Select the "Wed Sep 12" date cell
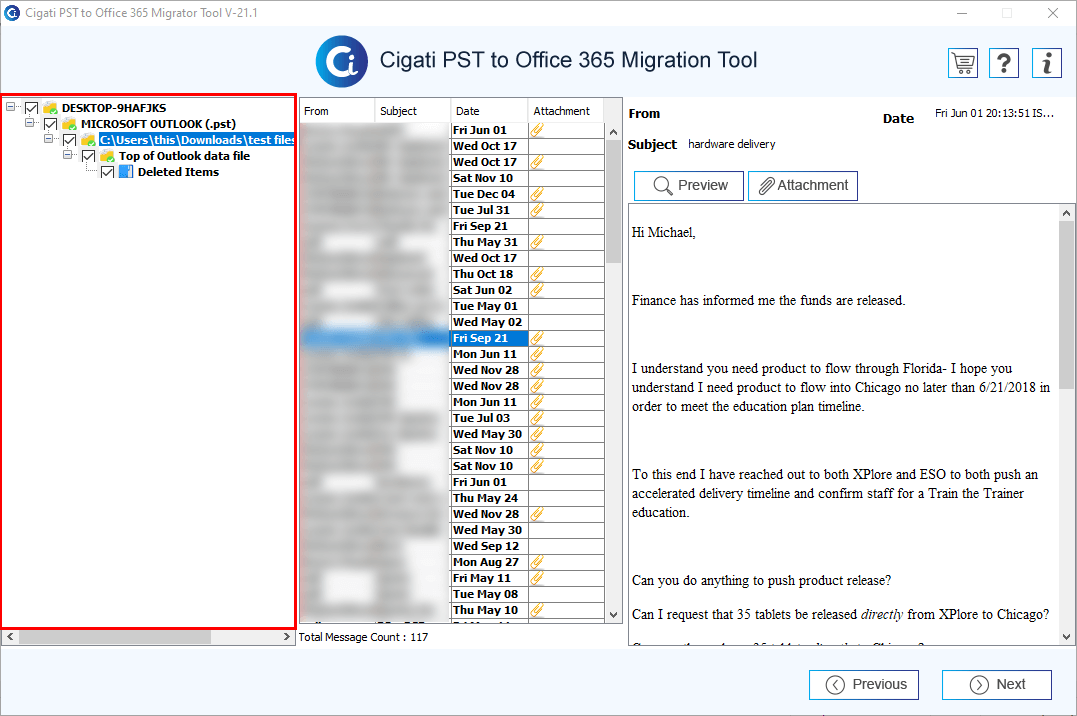The width and height of the screenshot is (1077, 716). [489, 546]
